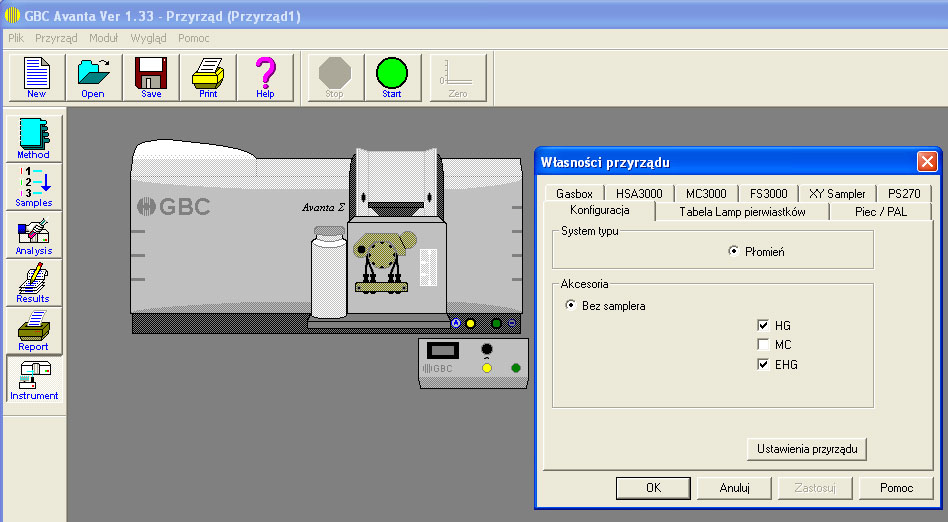Select the Bez samplera radio button
Screen dimensions: 948x522
pyautogui.click(x=570, y=305)
